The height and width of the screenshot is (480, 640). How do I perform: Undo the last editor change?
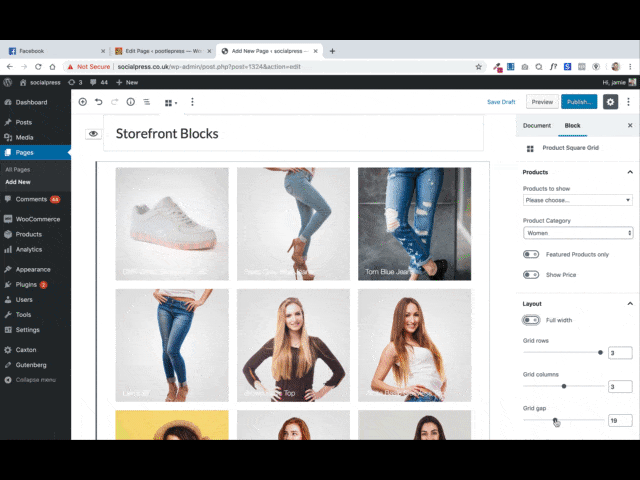click(99, 102)
